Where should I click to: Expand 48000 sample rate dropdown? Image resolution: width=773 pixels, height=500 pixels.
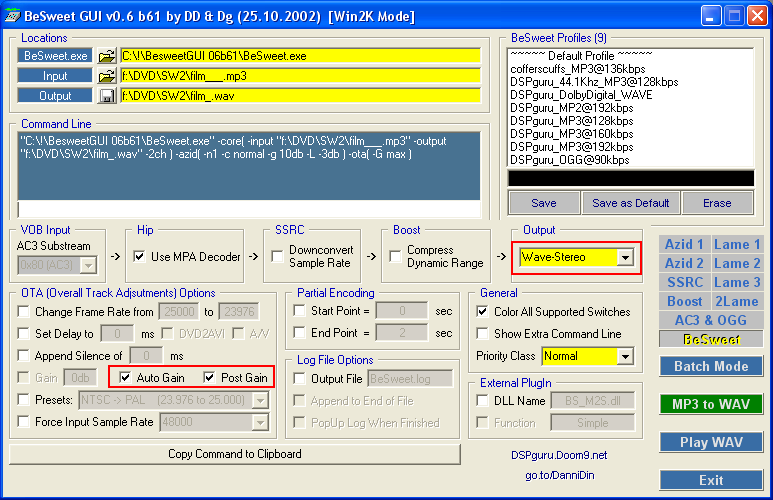pyautogui.click(x=260, y=422)
